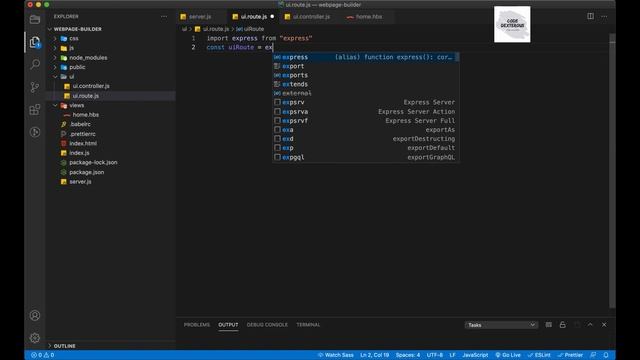
Task: Open the Source Control view
Action: tap(35, 87)
